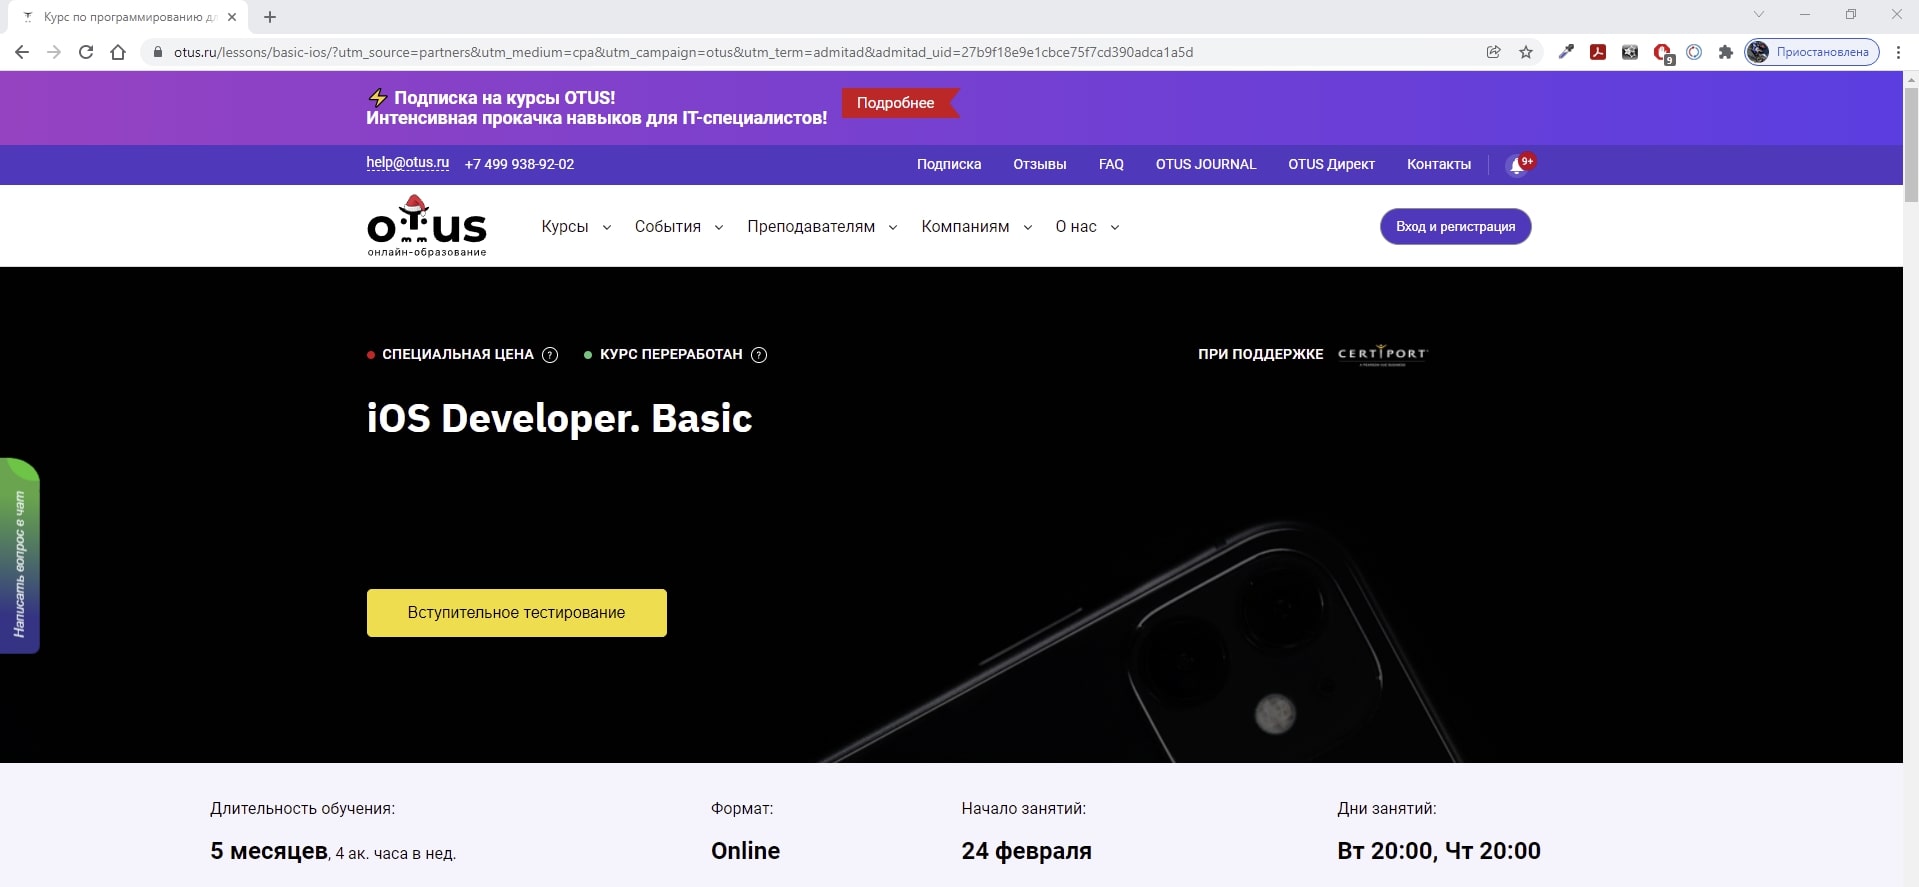Click Вход и регистрация button
Screen dimensions: 1919x887
pyautogui.click(x=1456, y=226)
